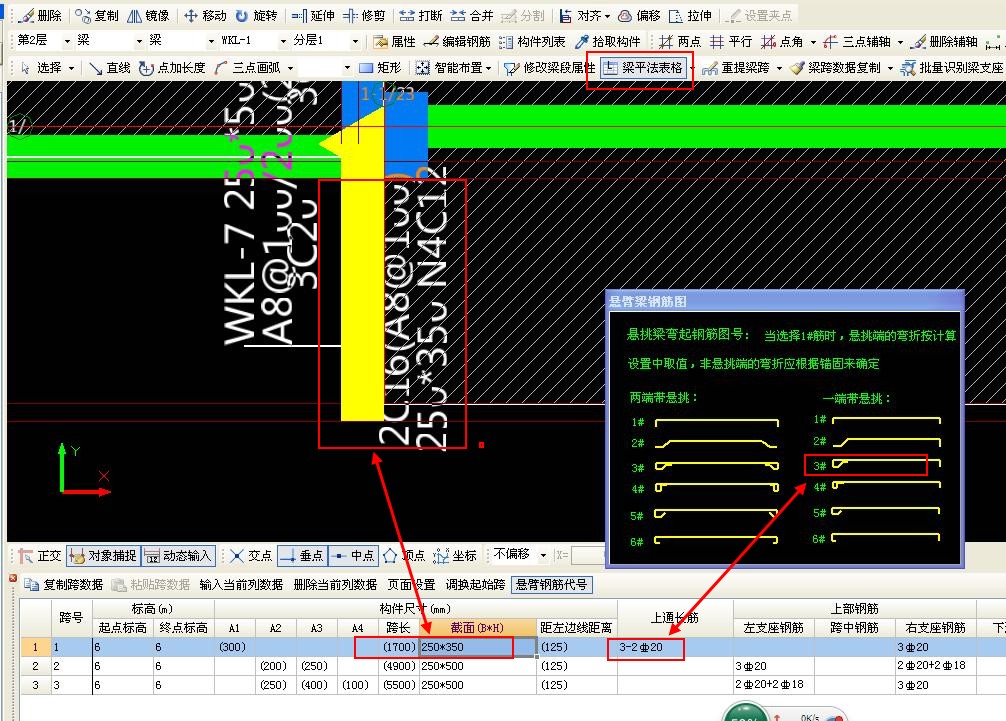Toggle 正交 orthogonal mode

click(x=40, y=556)
